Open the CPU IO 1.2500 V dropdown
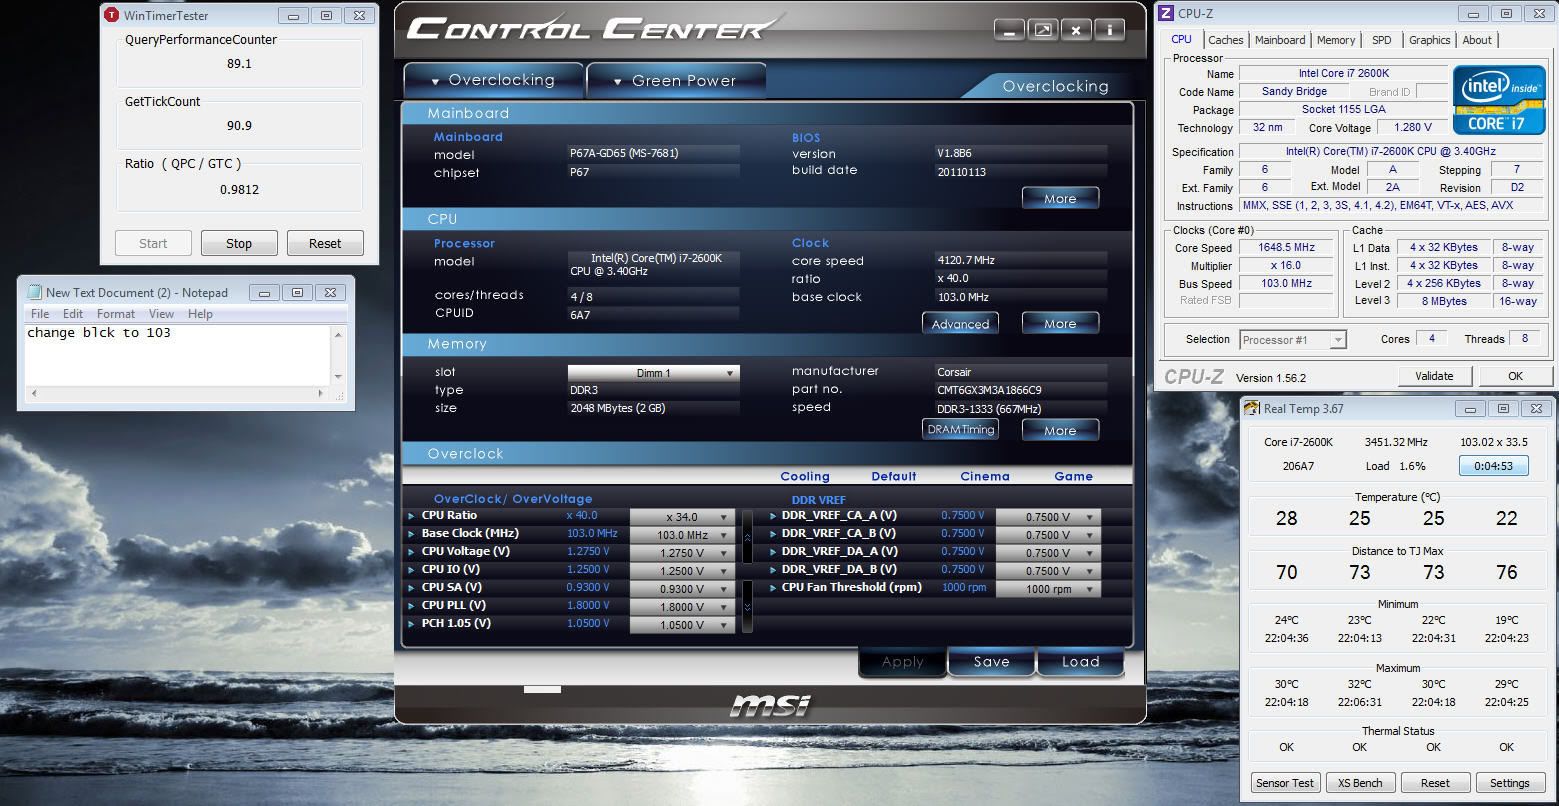1559x806 pixels. [682, 571]
